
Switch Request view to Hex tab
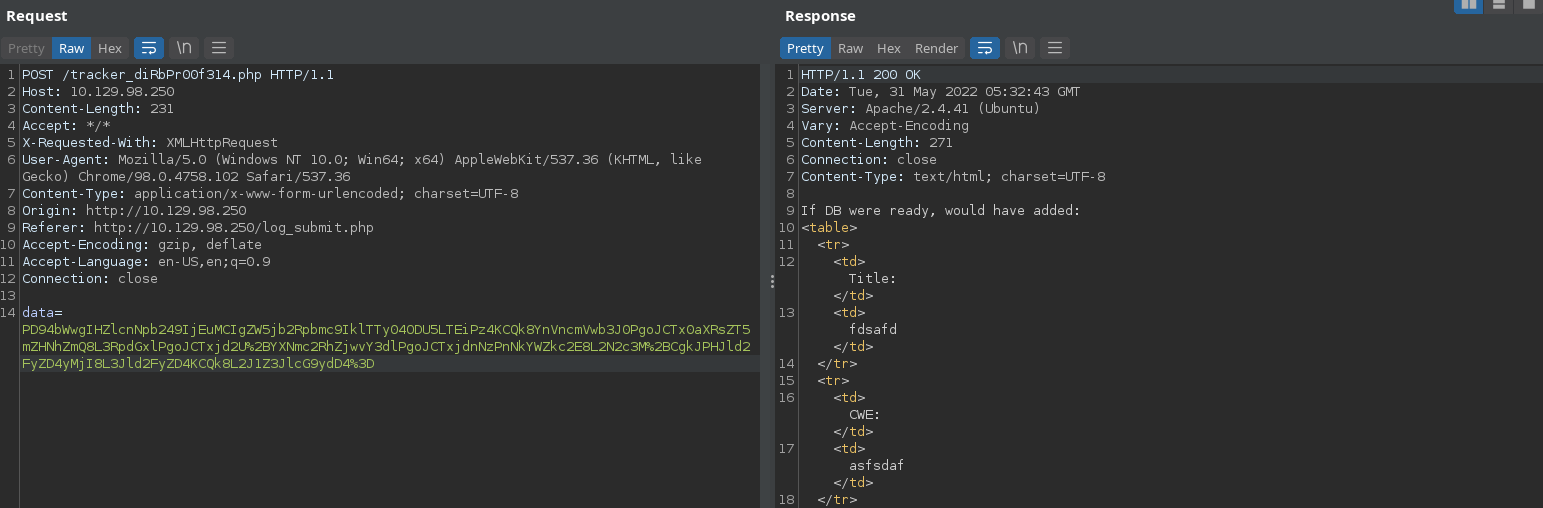(x=110, y=48)
